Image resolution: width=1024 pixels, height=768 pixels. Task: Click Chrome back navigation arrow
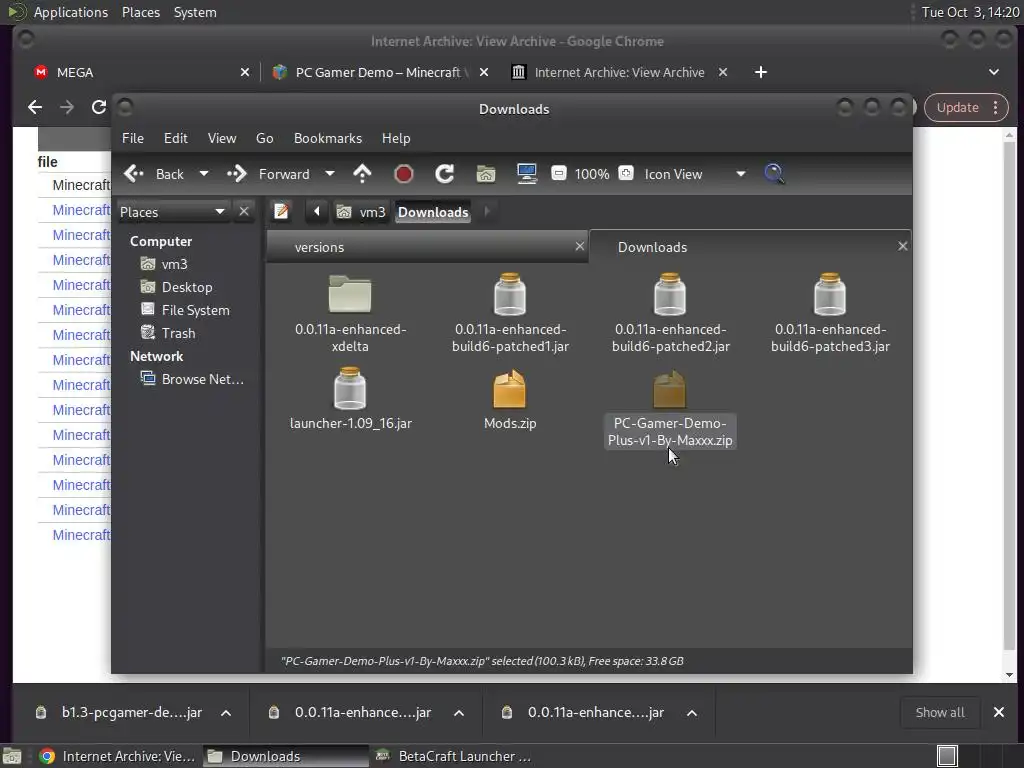click(x=35, y=107)
